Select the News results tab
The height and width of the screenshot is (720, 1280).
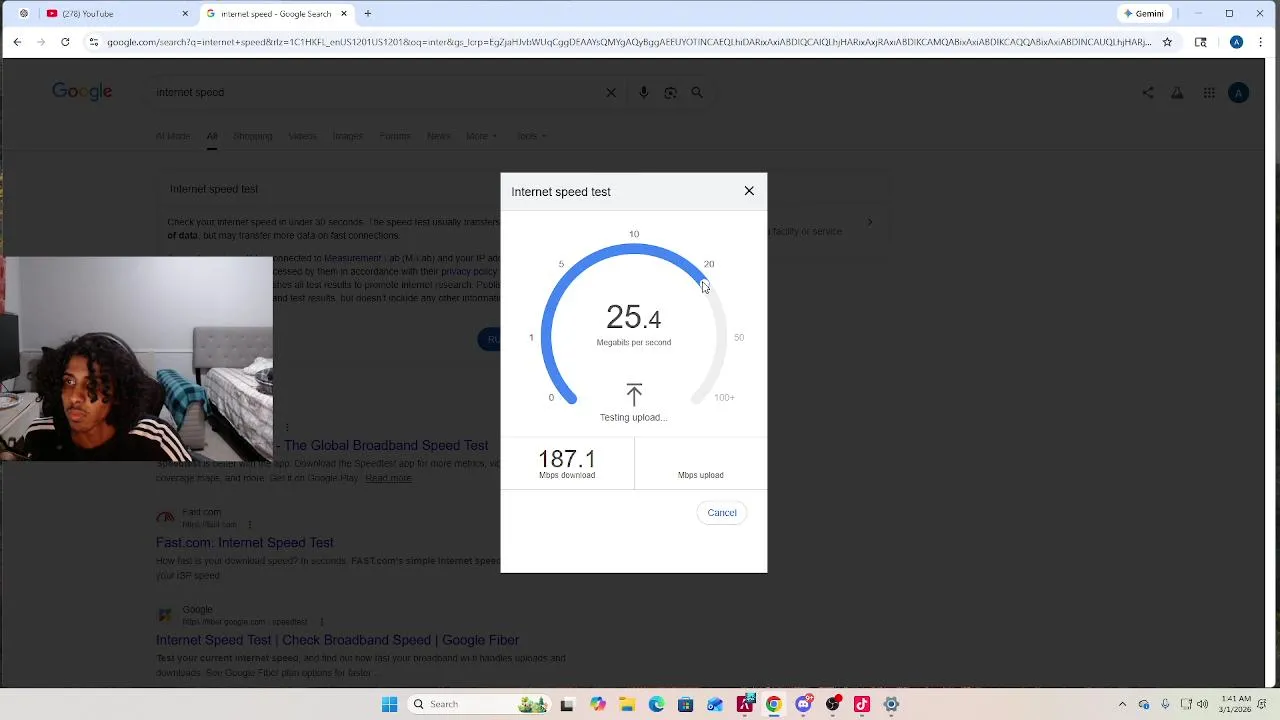click(x=439, y=136)
